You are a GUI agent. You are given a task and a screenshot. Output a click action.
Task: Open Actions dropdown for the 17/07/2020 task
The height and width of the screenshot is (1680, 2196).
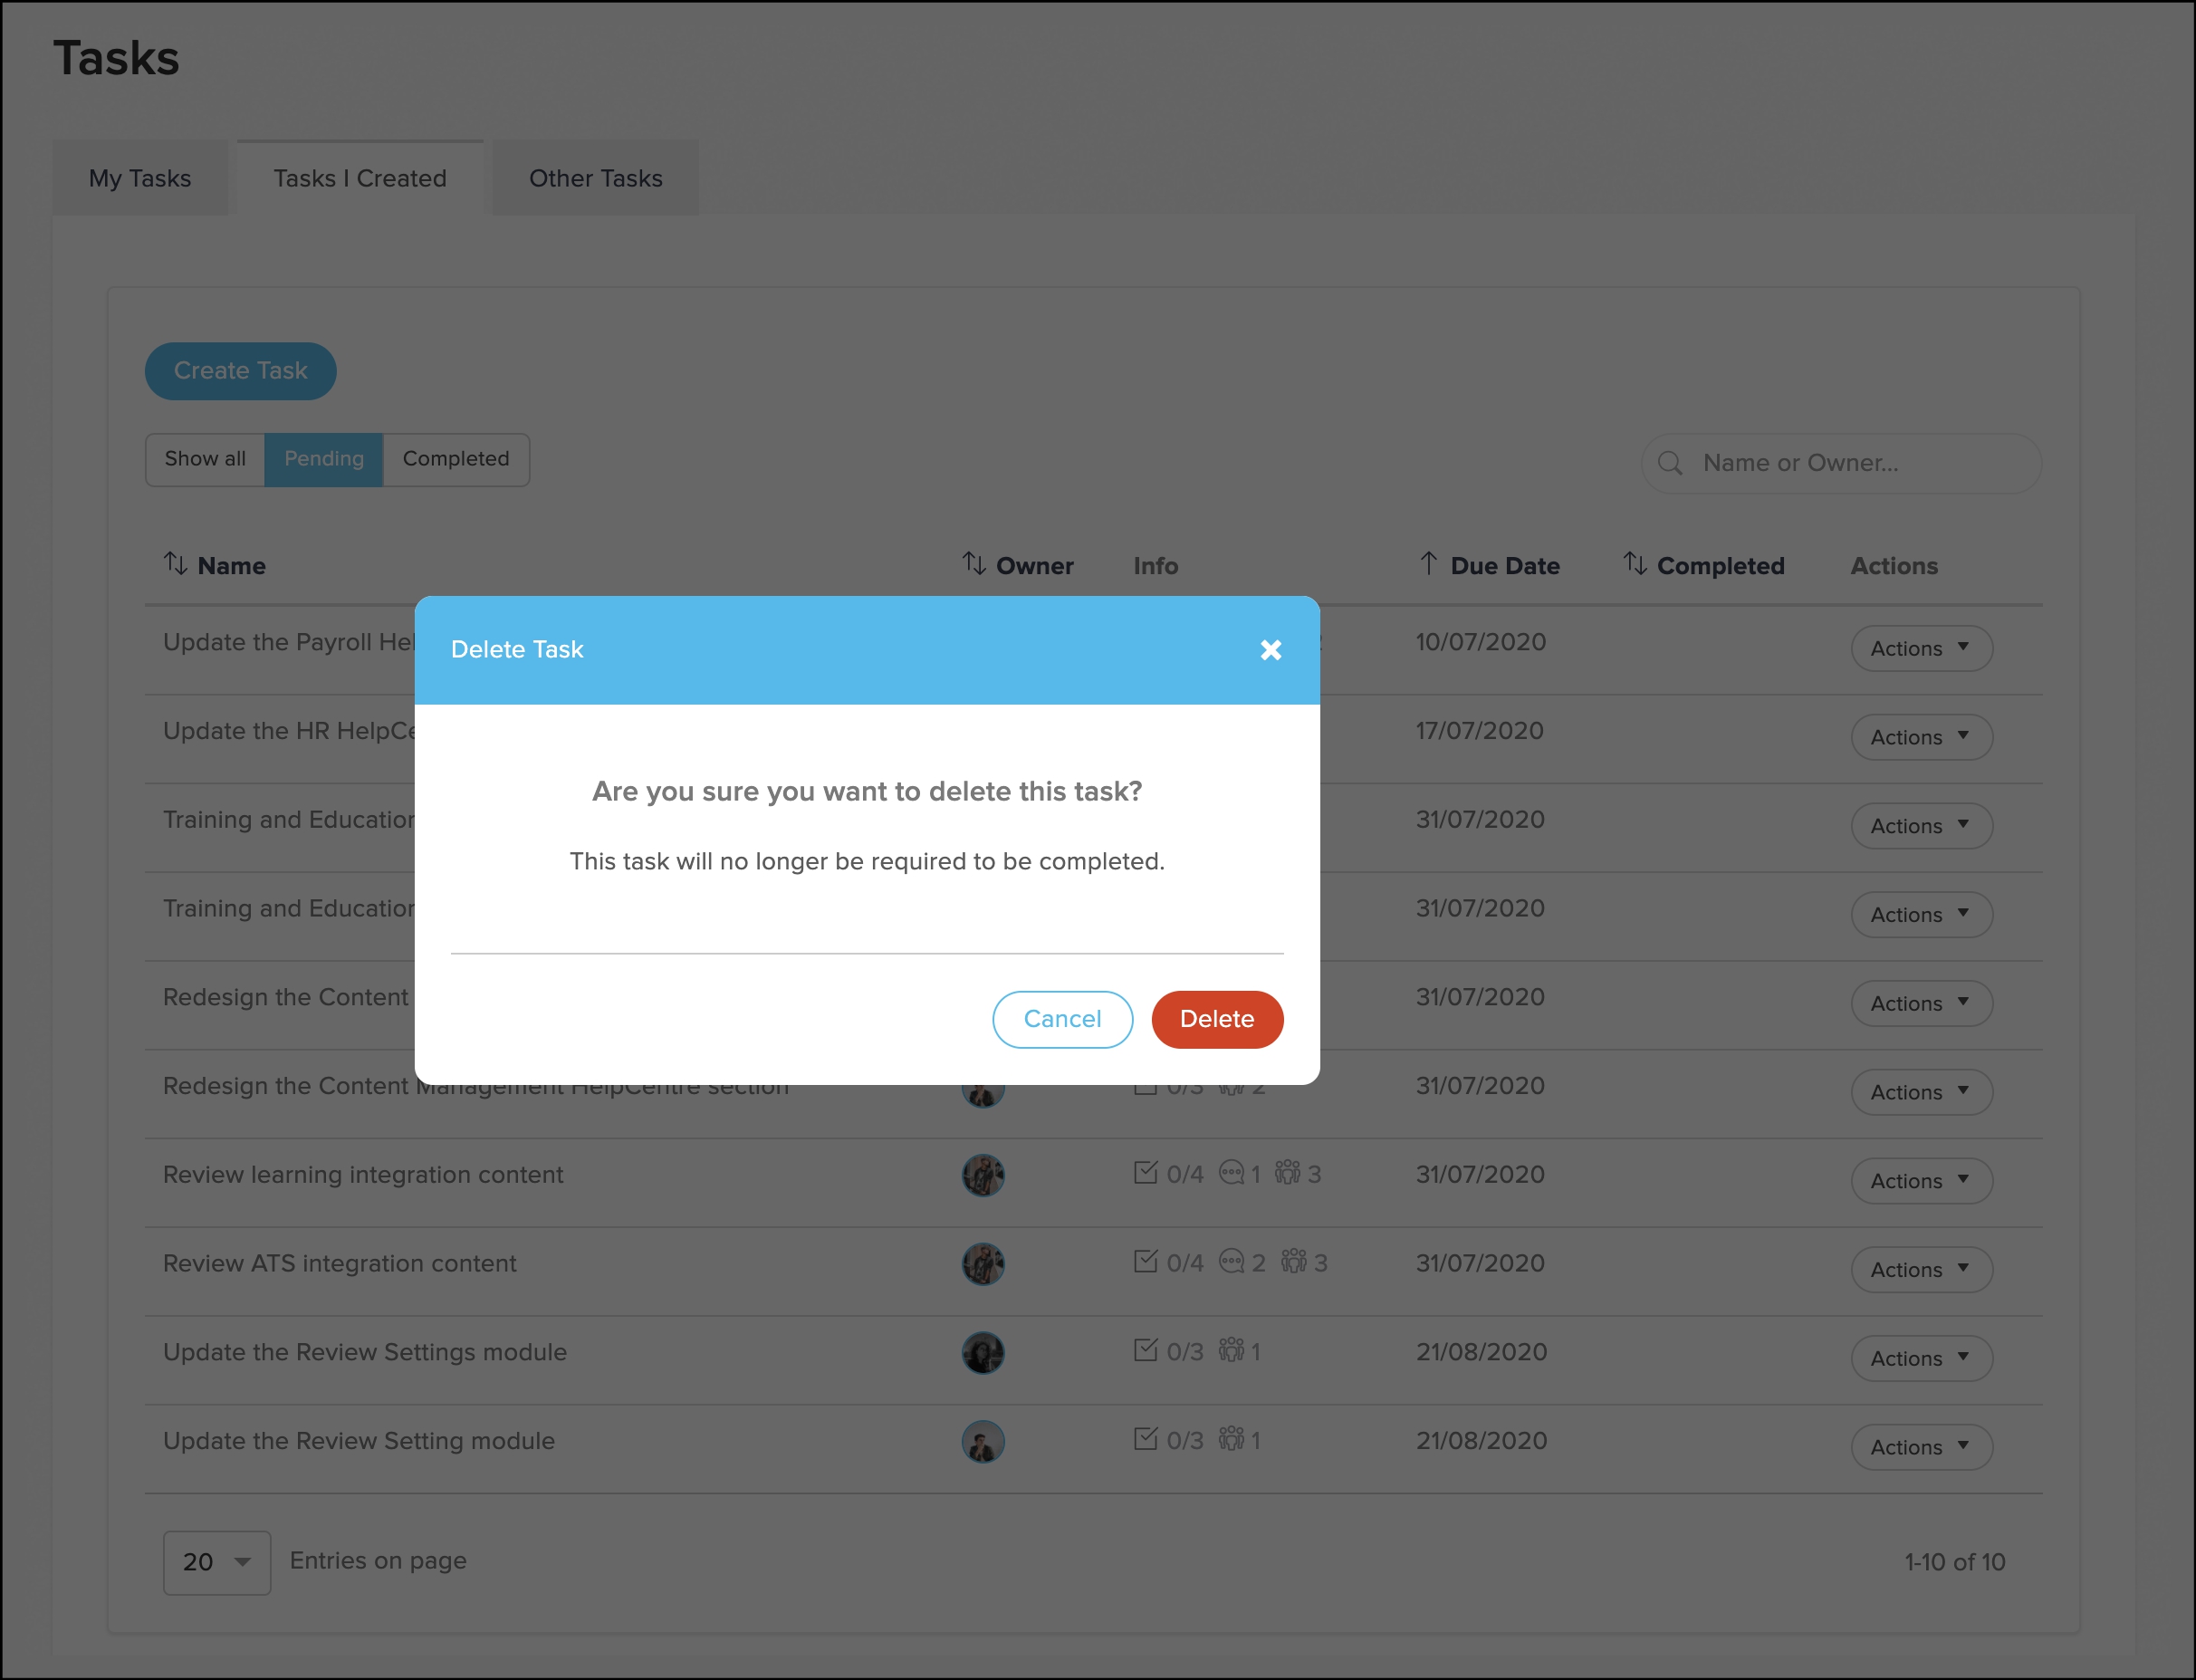(1921, 738)
